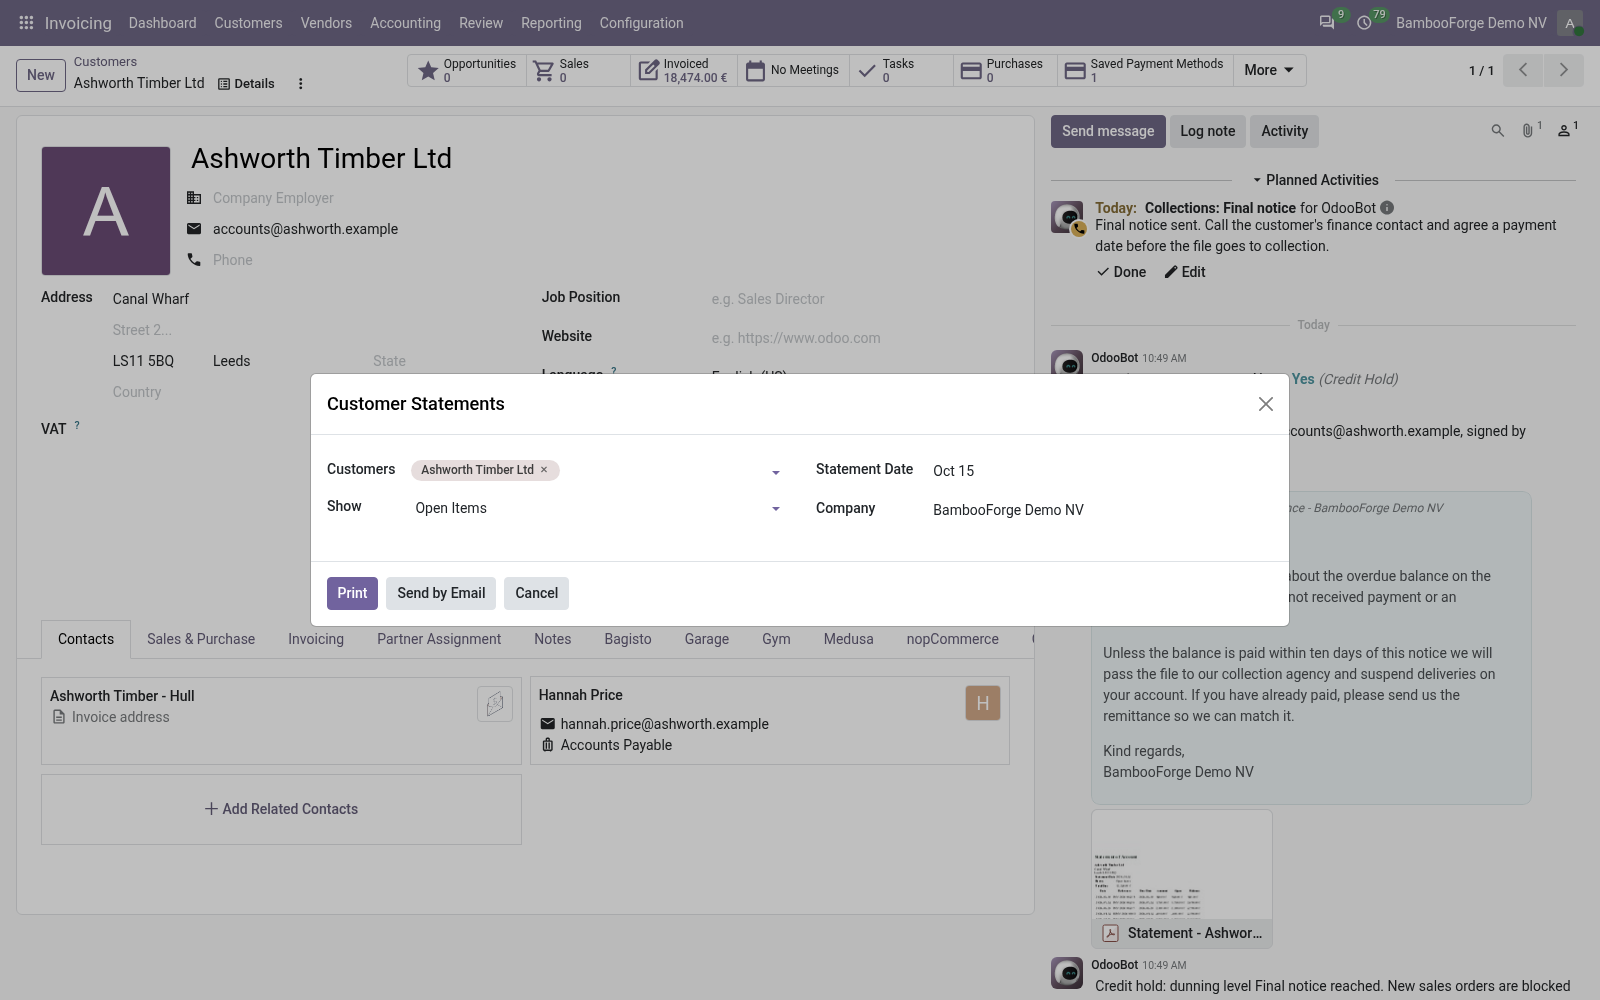Screen dimensions: 1600x1000
Task: Expand the Customers field dropdown
Action: 775,473
